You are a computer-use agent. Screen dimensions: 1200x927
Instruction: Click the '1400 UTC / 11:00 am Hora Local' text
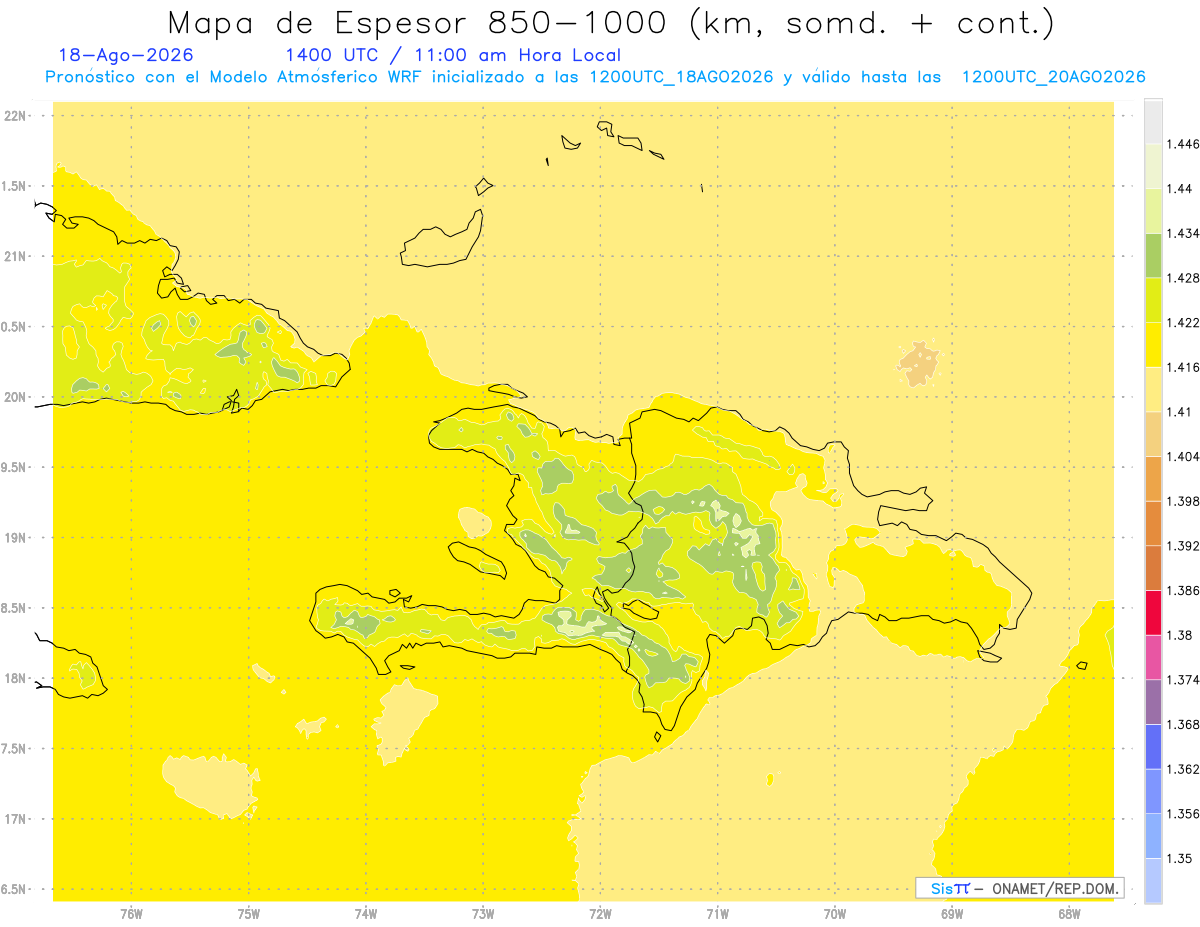click(453, 56)
